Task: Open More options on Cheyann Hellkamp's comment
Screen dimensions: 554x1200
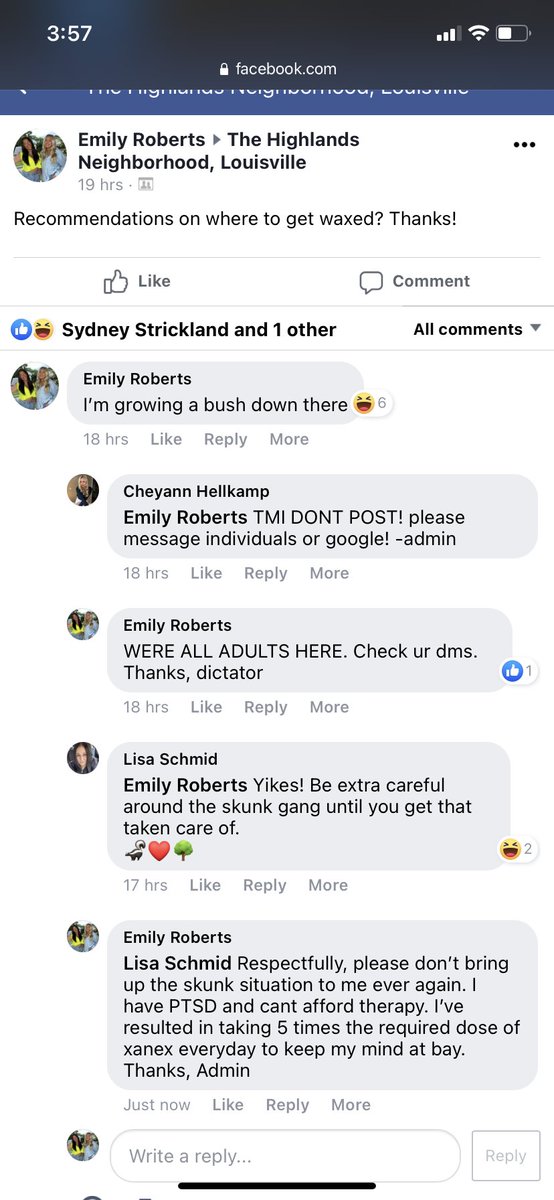Action: (x=329, y=573)
